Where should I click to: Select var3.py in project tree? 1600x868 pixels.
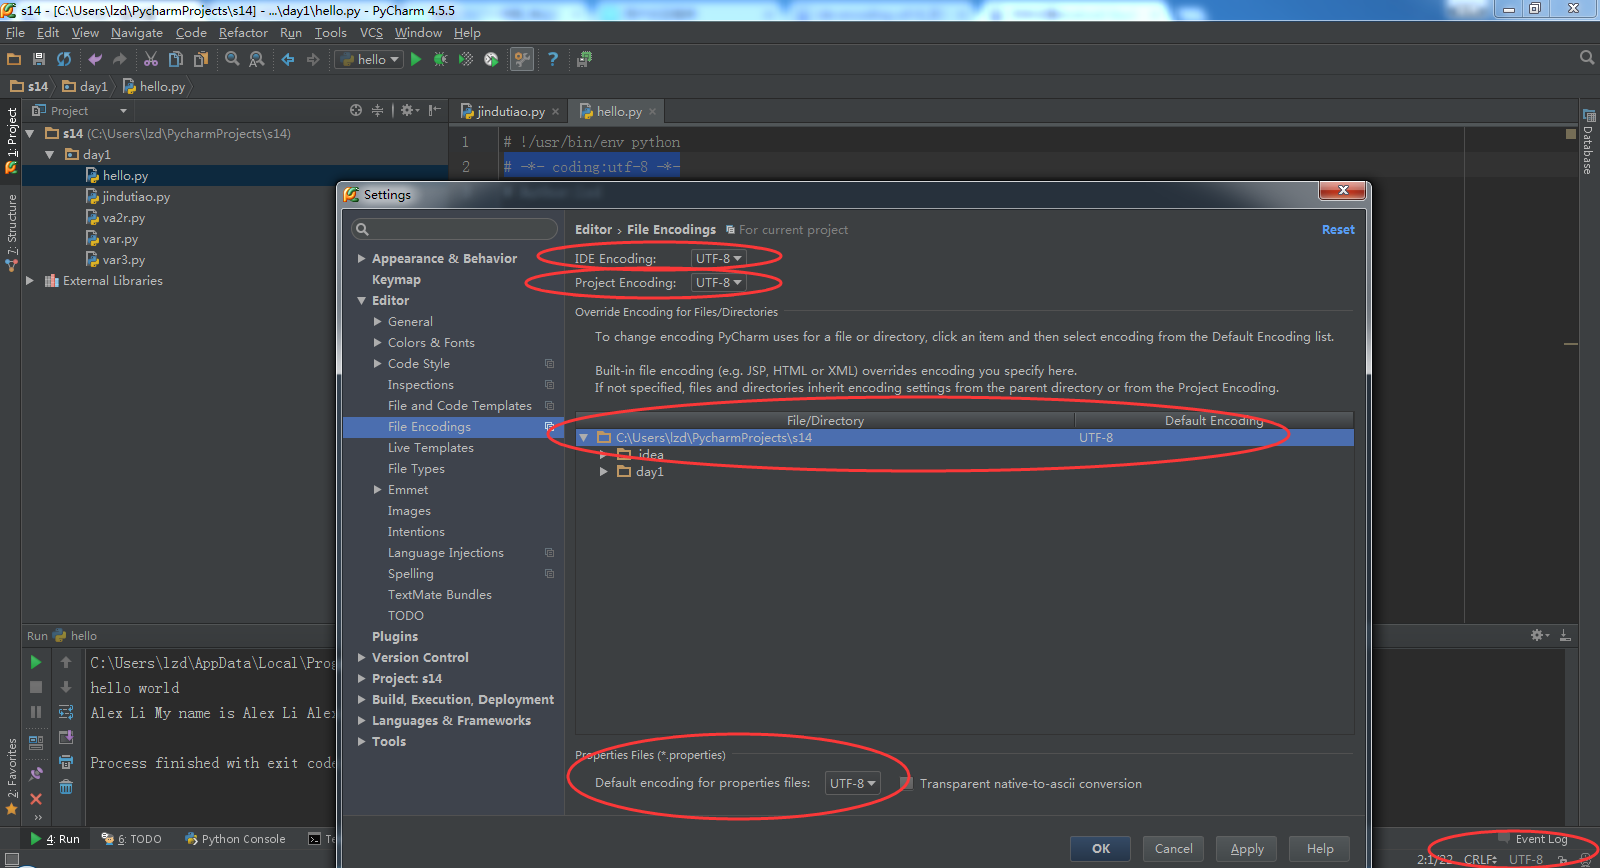123,260
